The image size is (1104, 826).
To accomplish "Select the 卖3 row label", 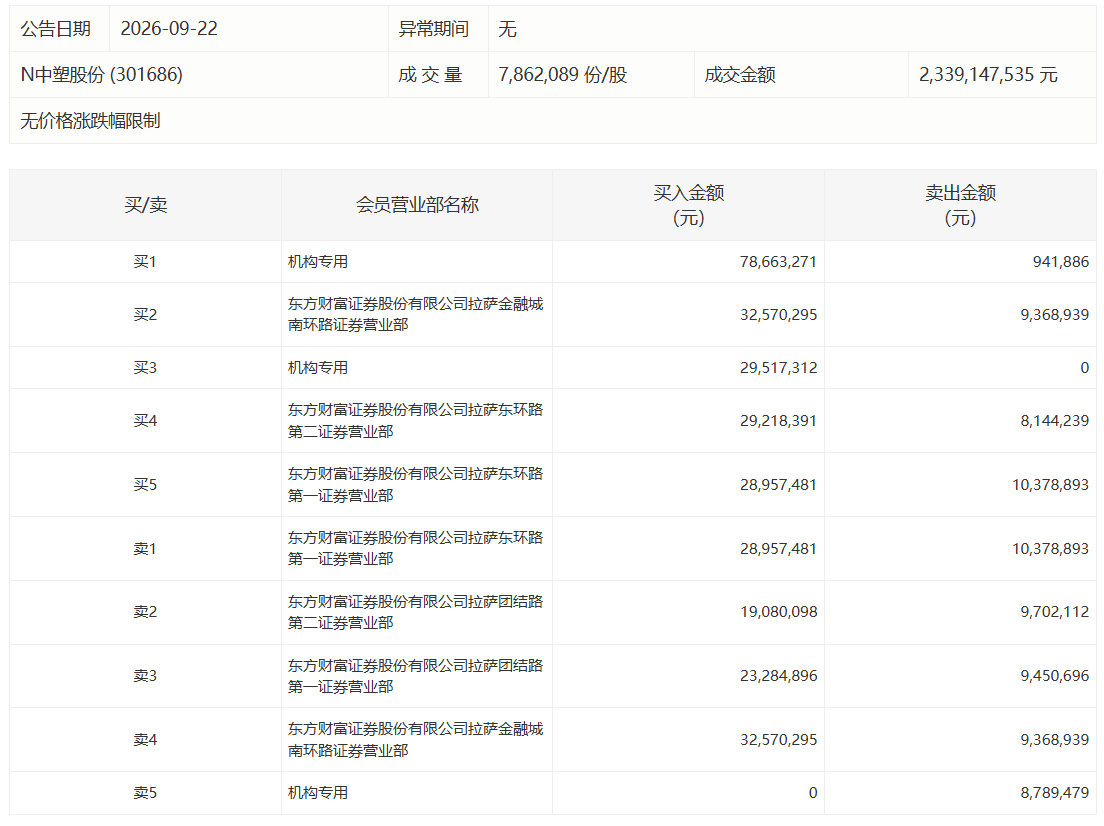I will [x=145, y=676].
